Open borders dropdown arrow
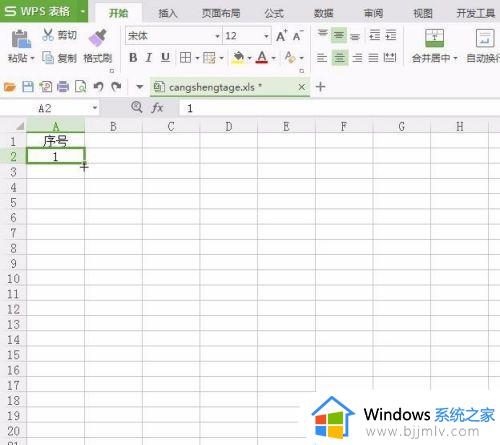 point(197,58)
